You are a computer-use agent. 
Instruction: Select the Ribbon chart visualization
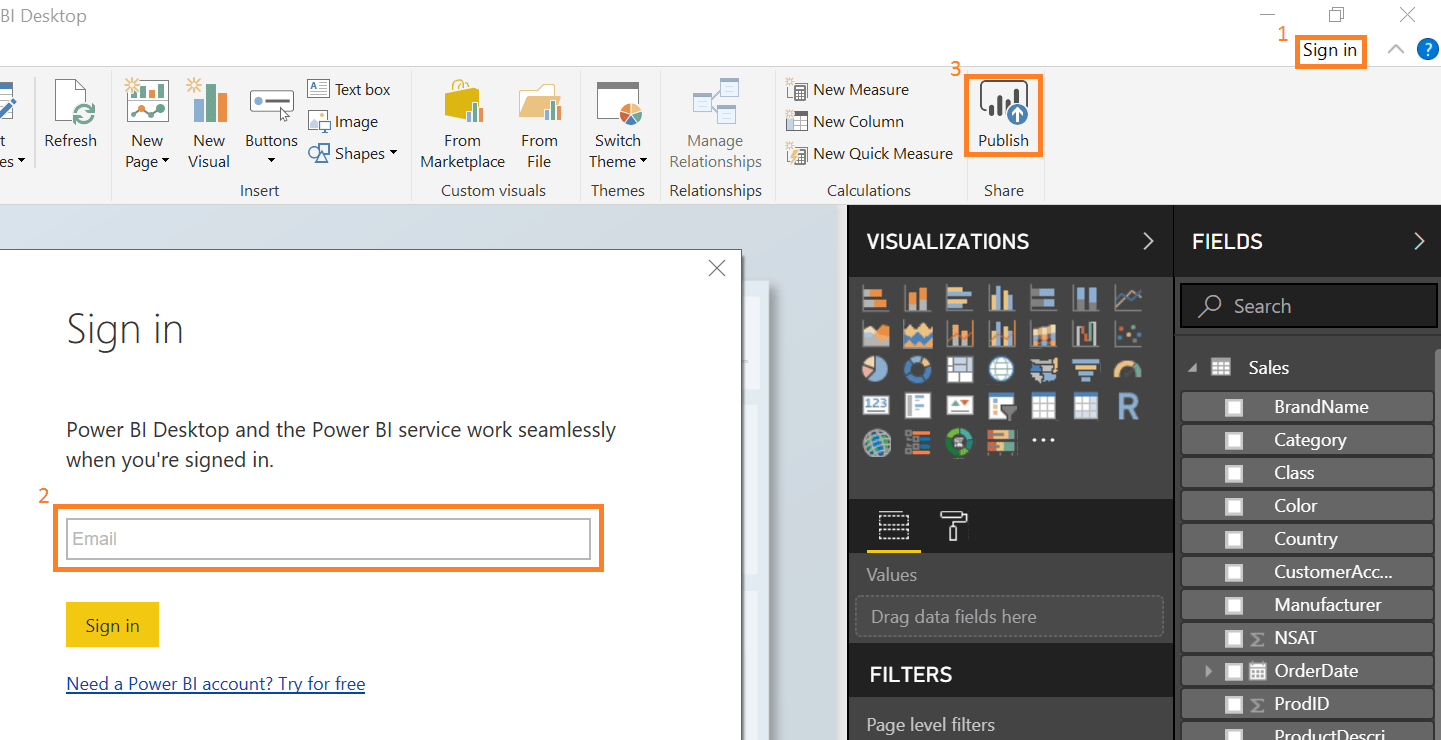[1043, 334]
